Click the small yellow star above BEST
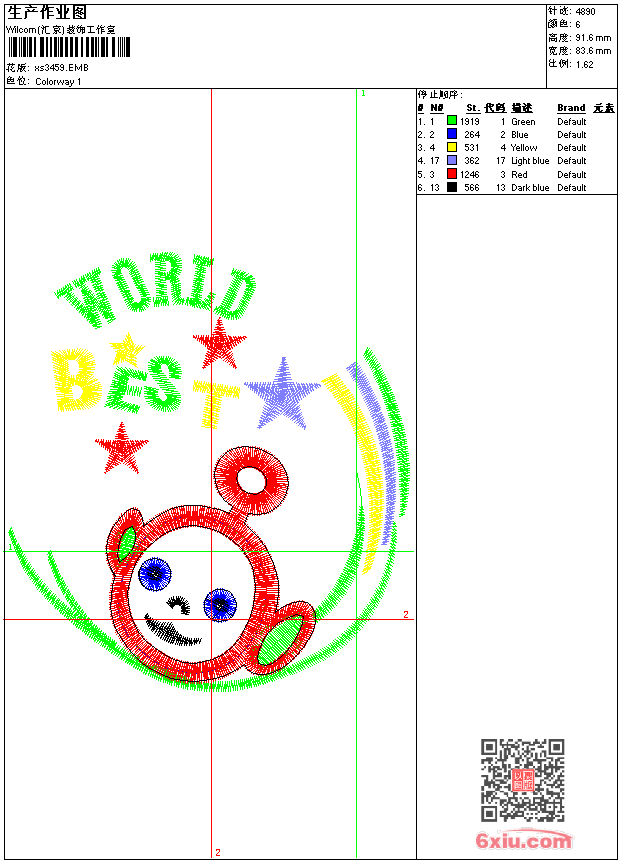Viewport: 620px width, 860px height. click(x=127, y=348)
